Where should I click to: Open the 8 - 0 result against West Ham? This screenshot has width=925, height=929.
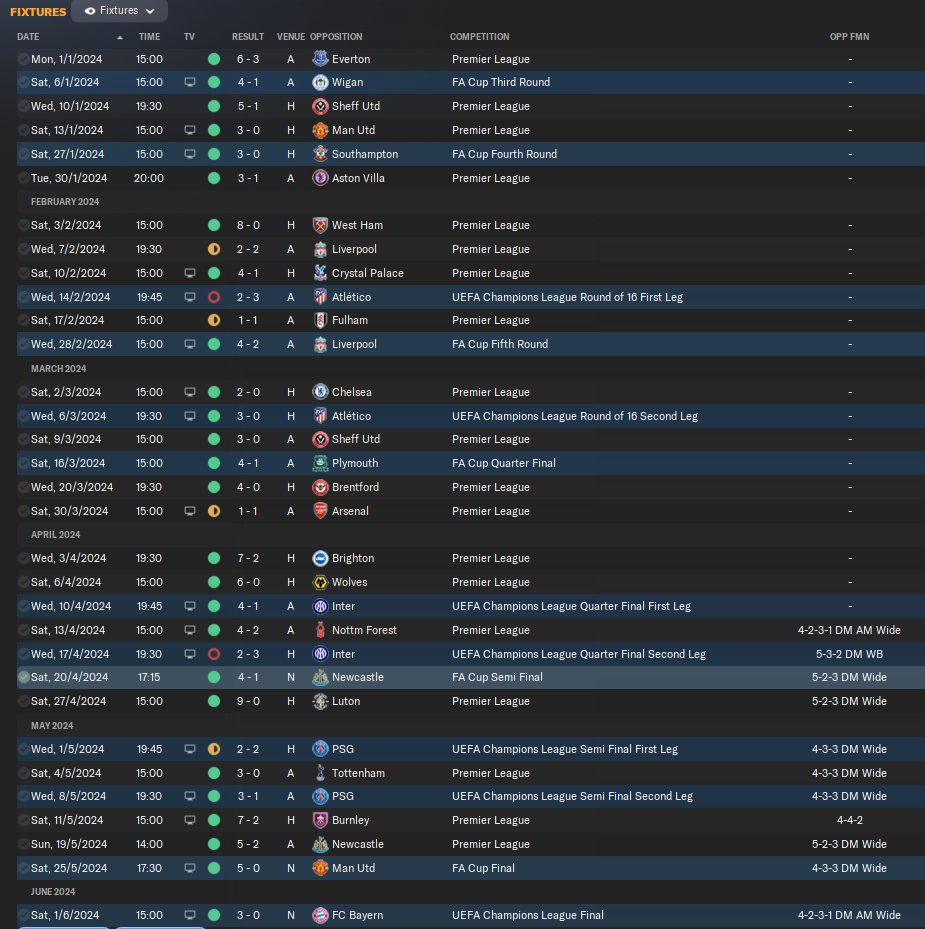click(248, 225)
